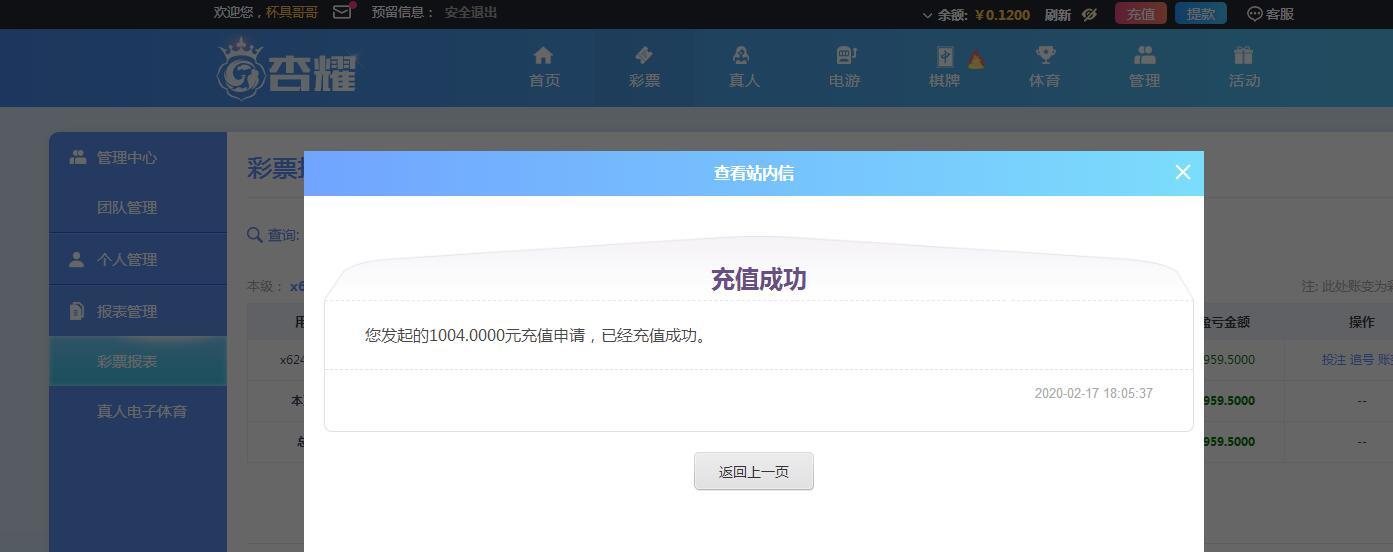Open the 电游 slot machine icon
The width and height of the screenshot is (1393, 552).
845,55
